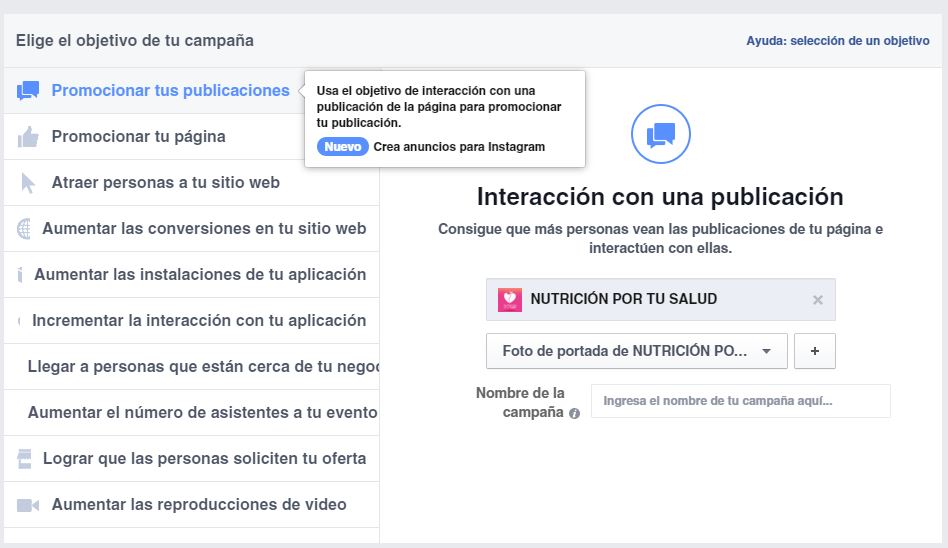Click the Elige el objetivo de tu campaña title
Viewport: 948px width, 548px height.
[135, 41]
